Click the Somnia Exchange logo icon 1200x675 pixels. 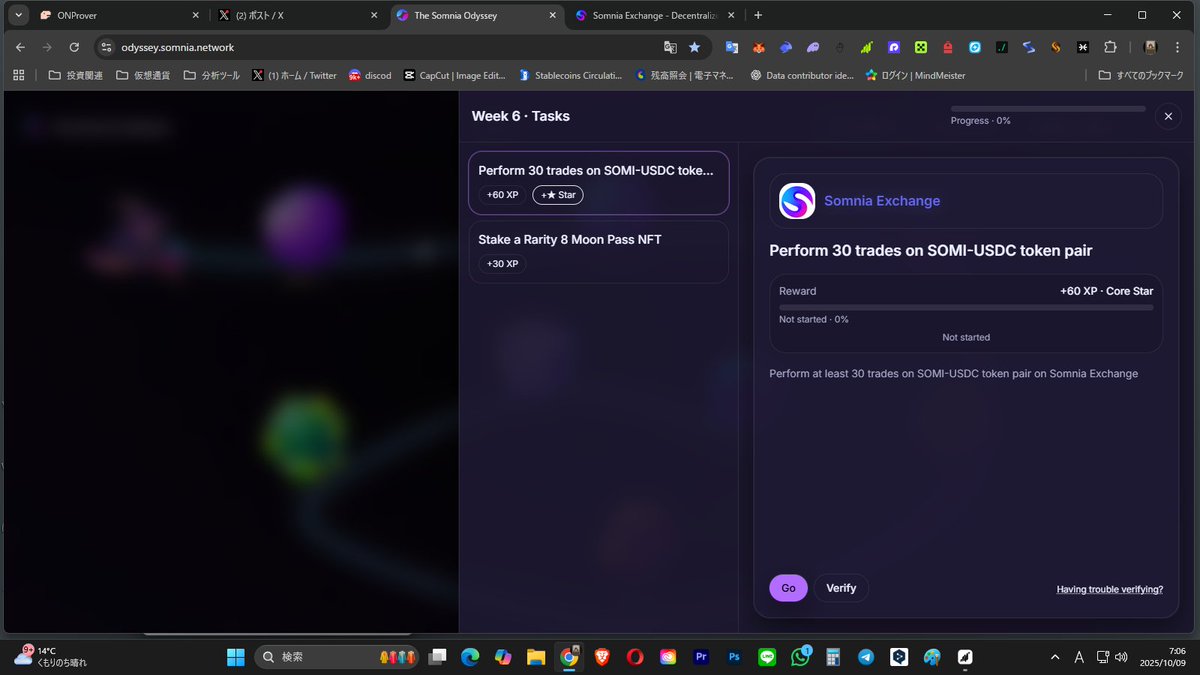click(x=797, y=201)
